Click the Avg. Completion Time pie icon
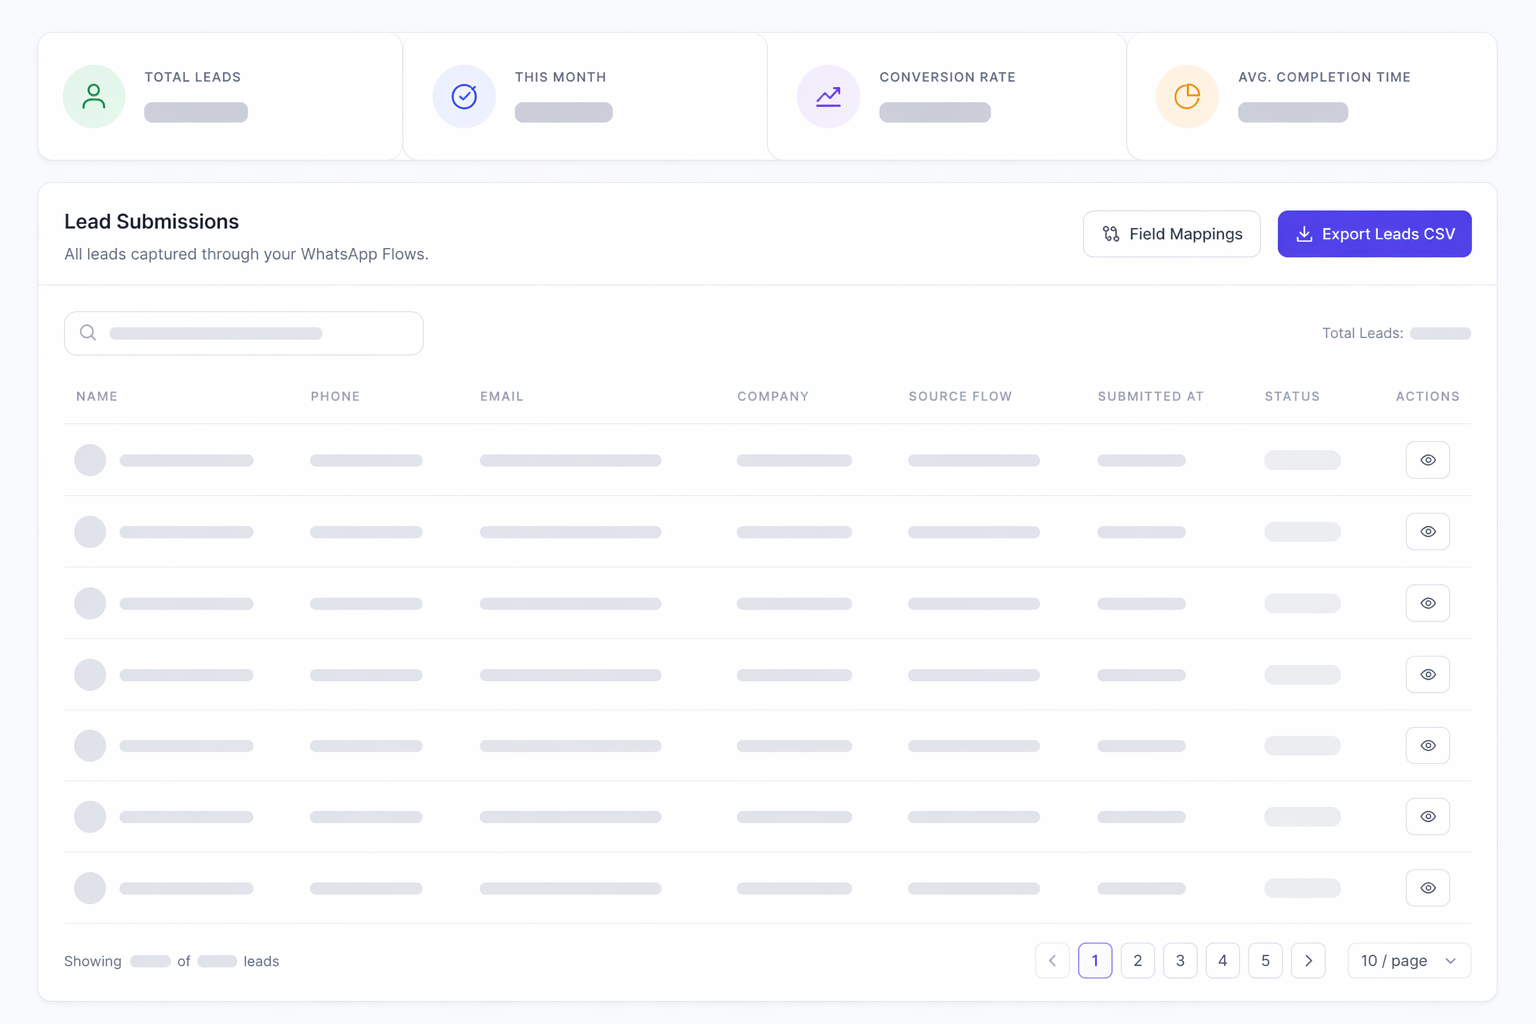Screen dimensions: 1536x1024 [x=1187, y=96]
